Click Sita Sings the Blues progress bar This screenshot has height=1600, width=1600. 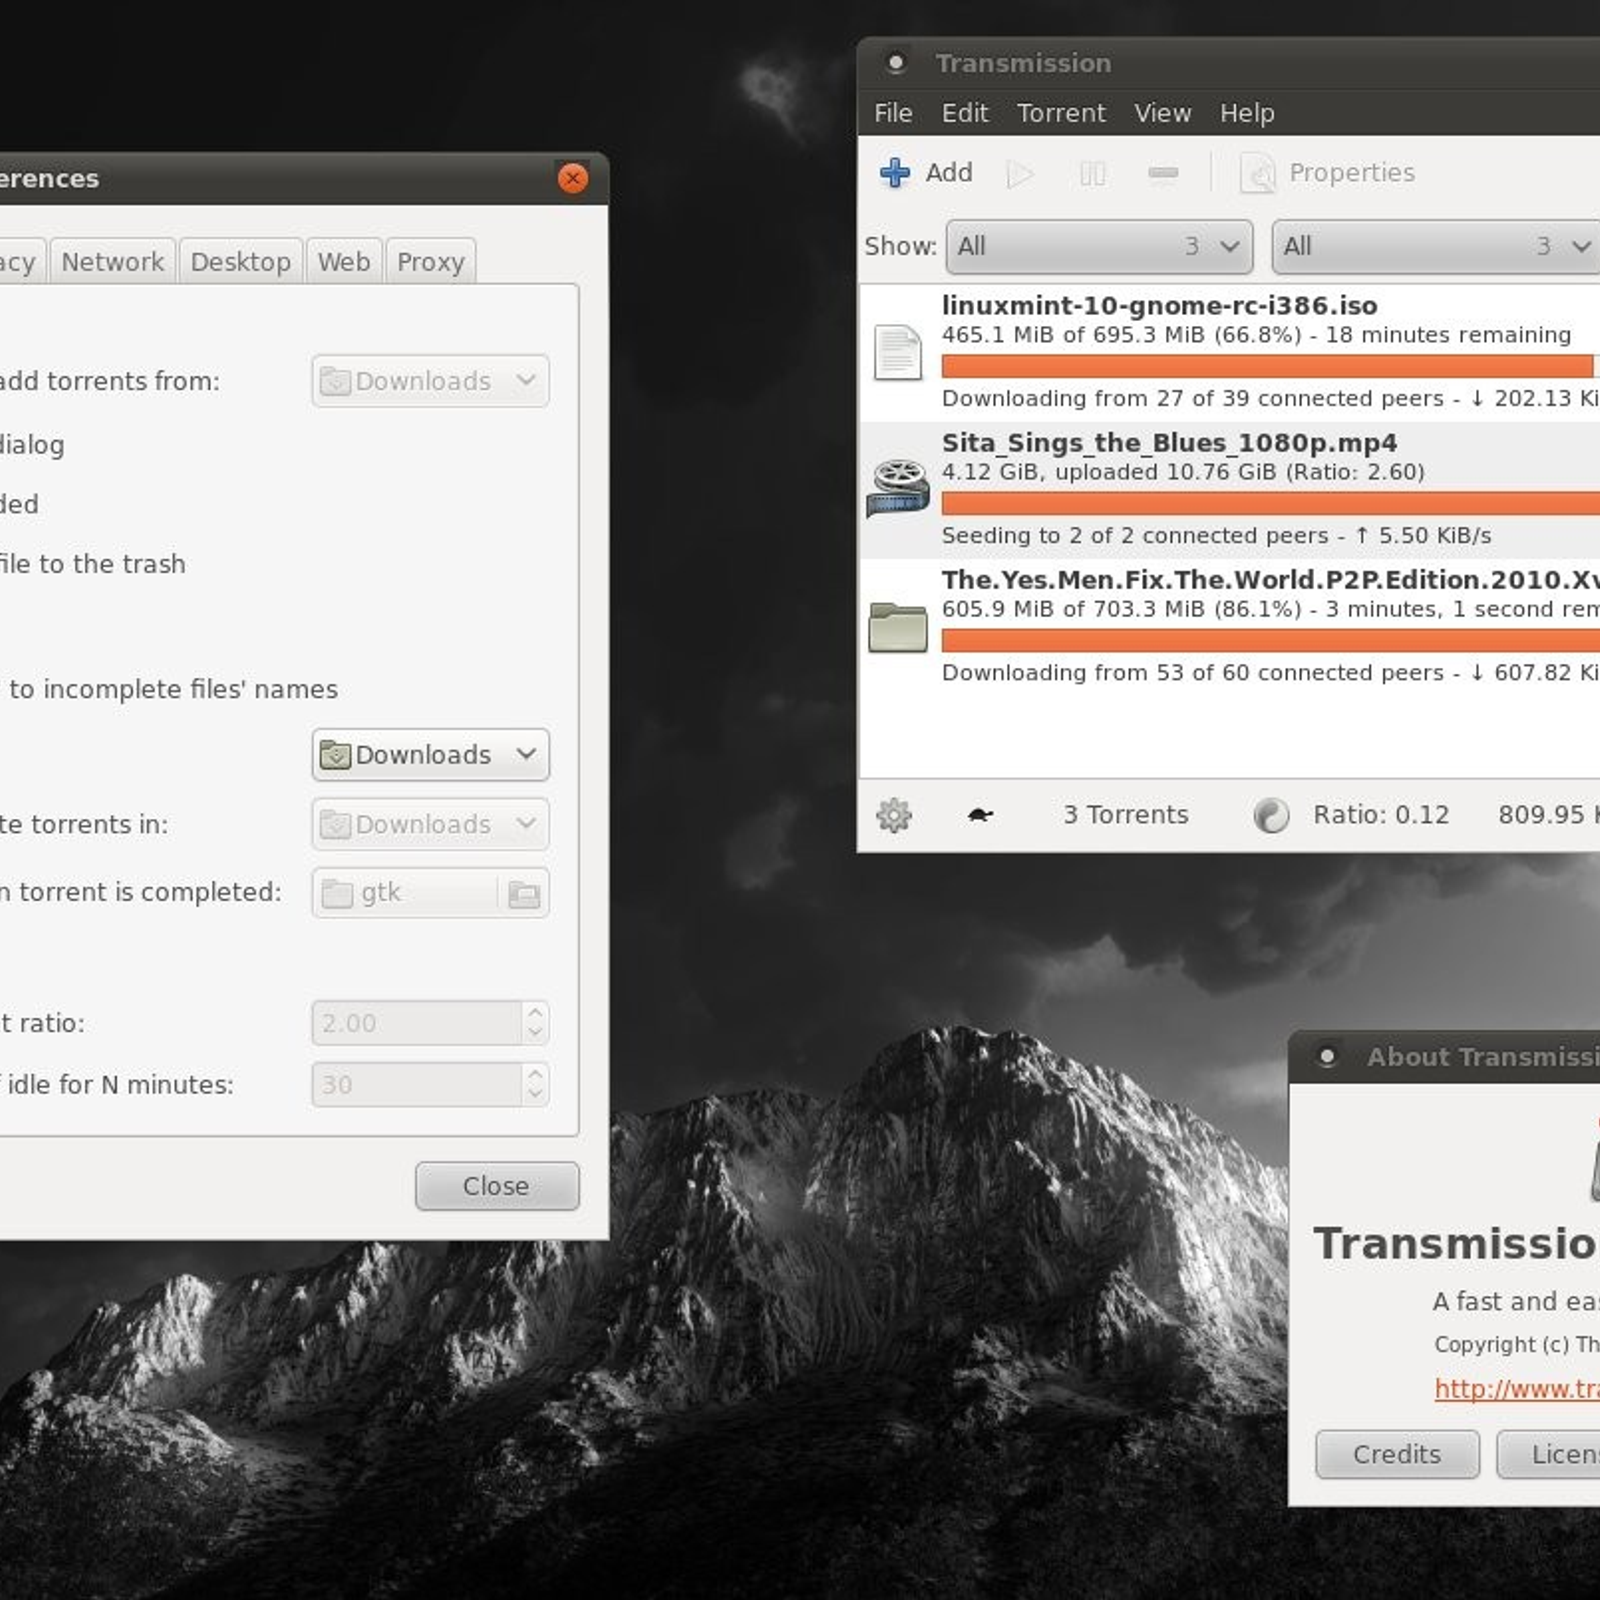pyautogui.click(x=1270, y=503)
